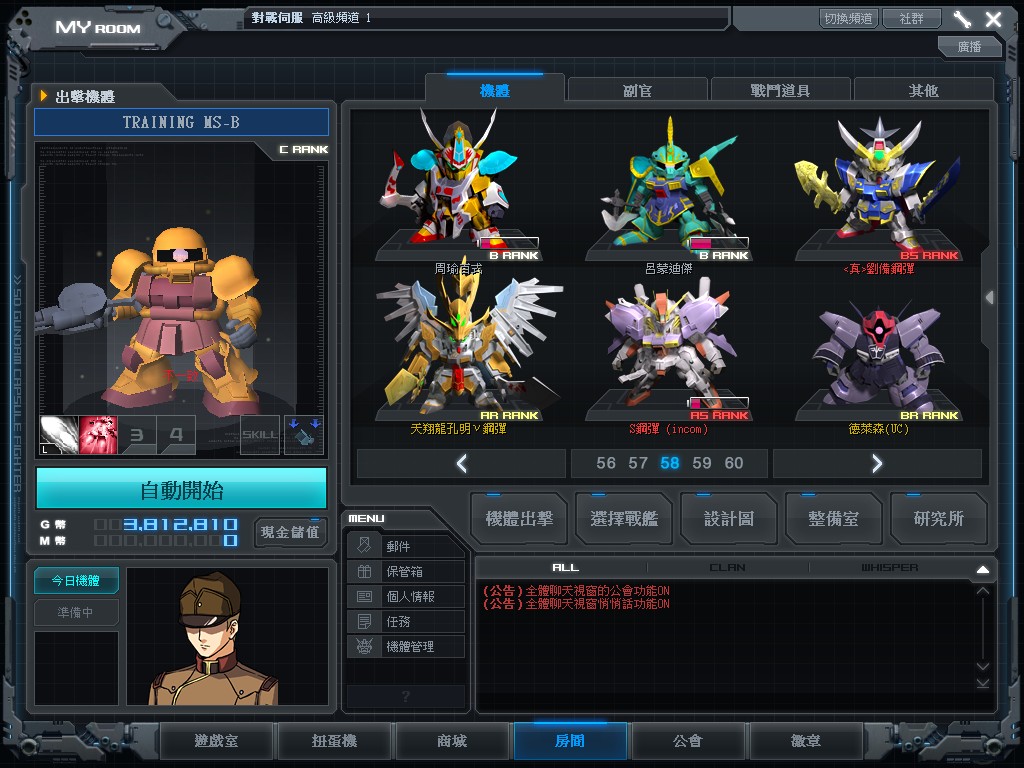Select the 房間 room nav item
Image resolution: width=1024 pixels, height=768 pixels.
tap(570, 741)
